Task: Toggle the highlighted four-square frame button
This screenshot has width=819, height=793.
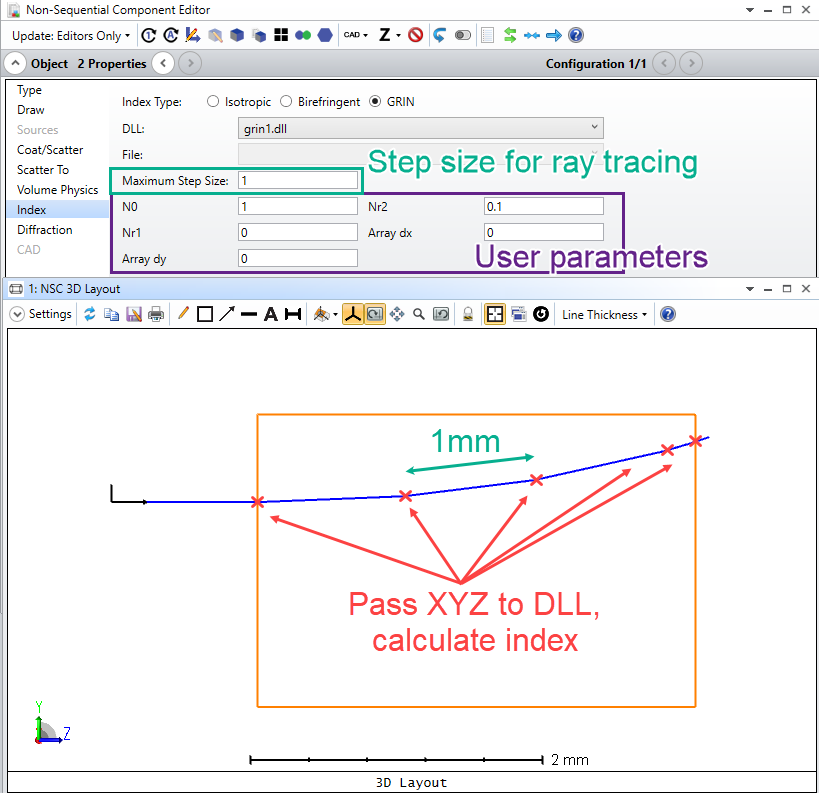Action: (495, 314)
